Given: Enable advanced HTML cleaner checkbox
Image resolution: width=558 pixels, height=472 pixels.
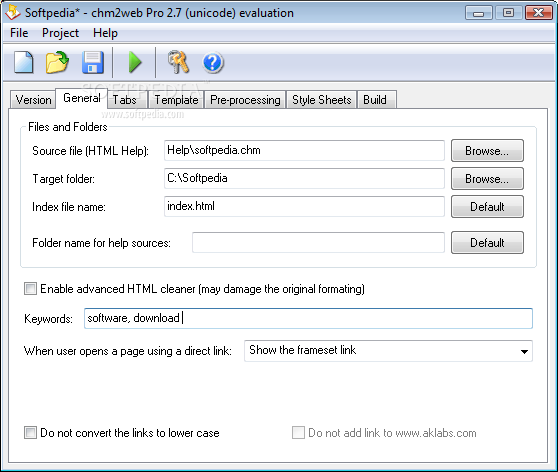Looking at the screenshot, I should 30,288.
